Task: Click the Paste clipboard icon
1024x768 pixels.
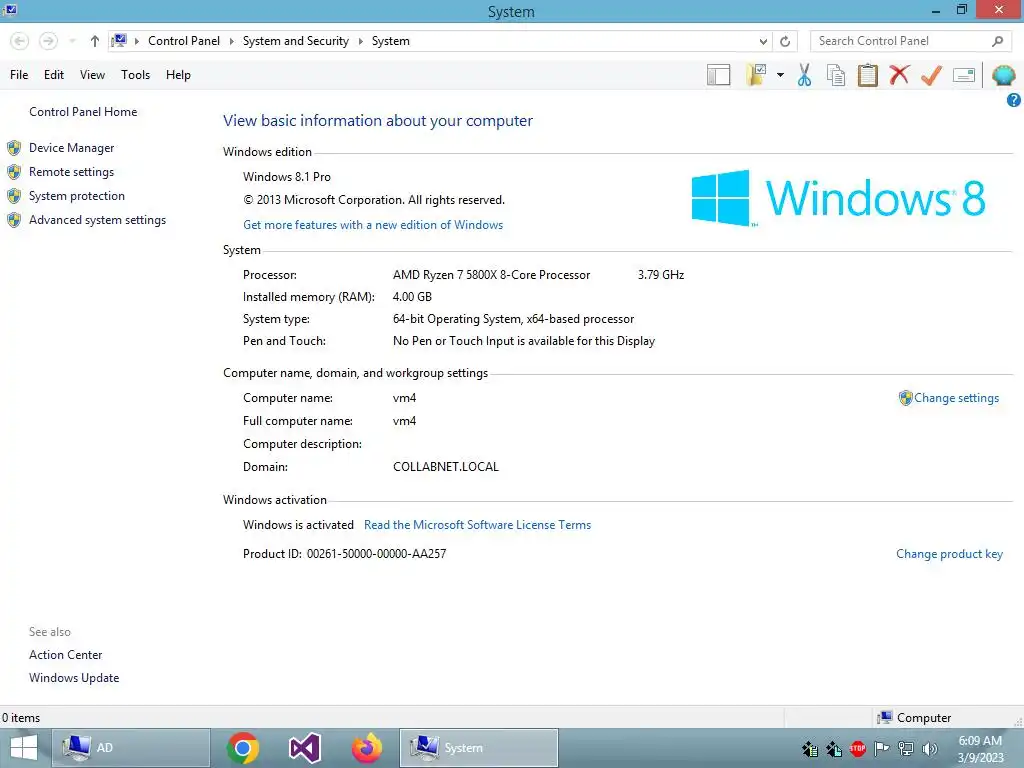Action: 867,75
